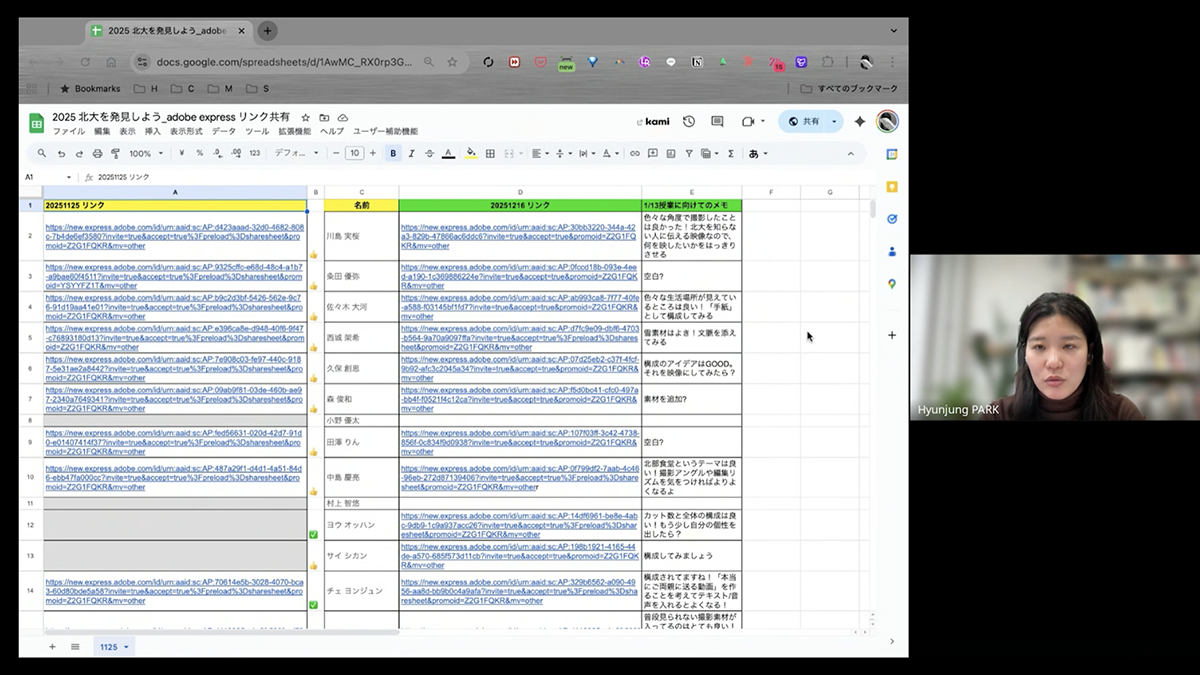Open the fill color picker
Viewport: 1200px width, 675px height.
[x=471, y=154]
